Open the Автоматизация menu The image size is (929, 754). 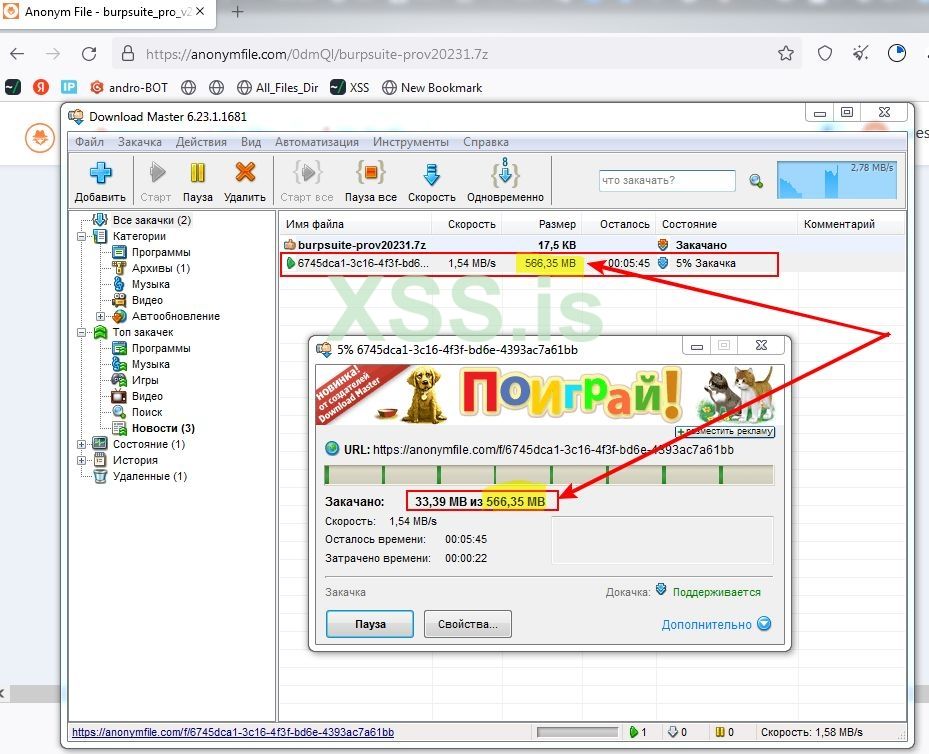click(x=316, y=142)
